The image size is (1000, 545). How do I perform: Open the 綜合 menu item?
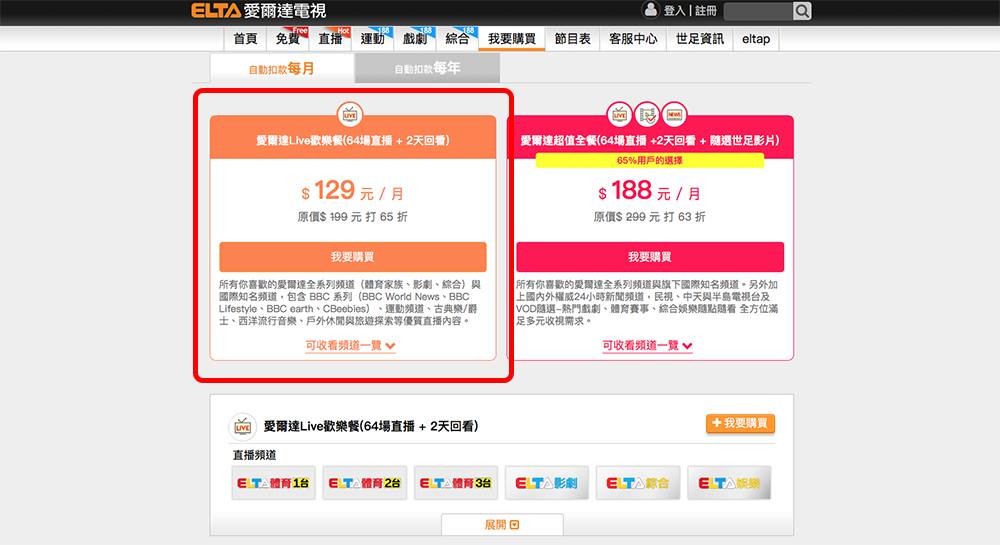click(457, 39)
